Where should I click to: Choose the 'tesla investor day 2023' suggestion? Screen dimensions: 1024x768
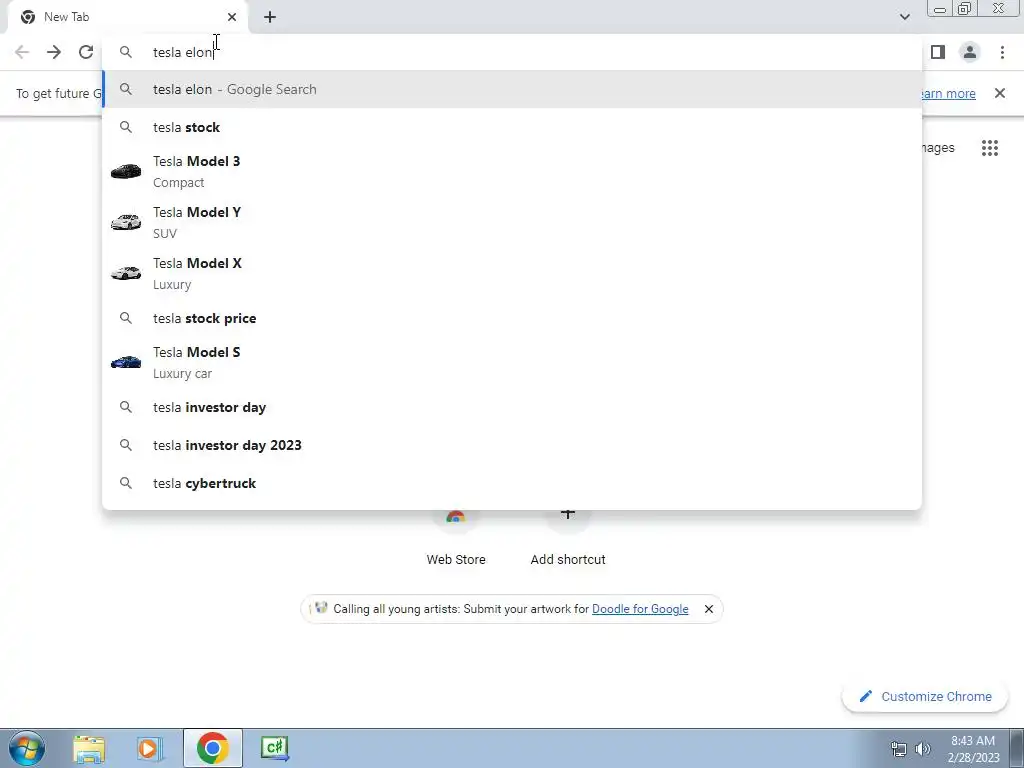pyautogui.click(x=512, y=445)
